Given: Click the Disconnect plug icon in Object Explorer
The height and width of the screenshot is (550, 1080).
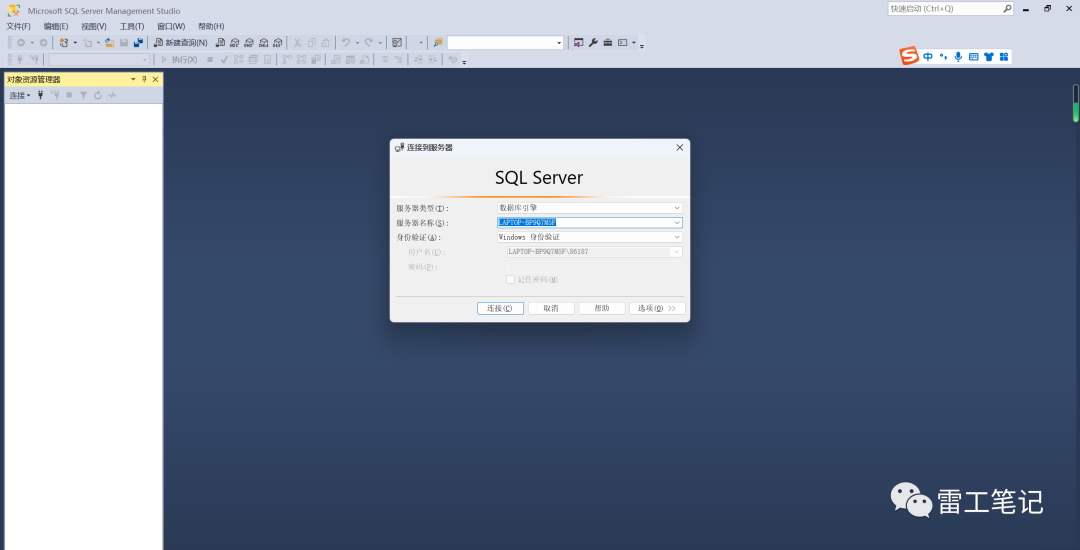Looking at the screenshot, I should click(x=55, y=95).
